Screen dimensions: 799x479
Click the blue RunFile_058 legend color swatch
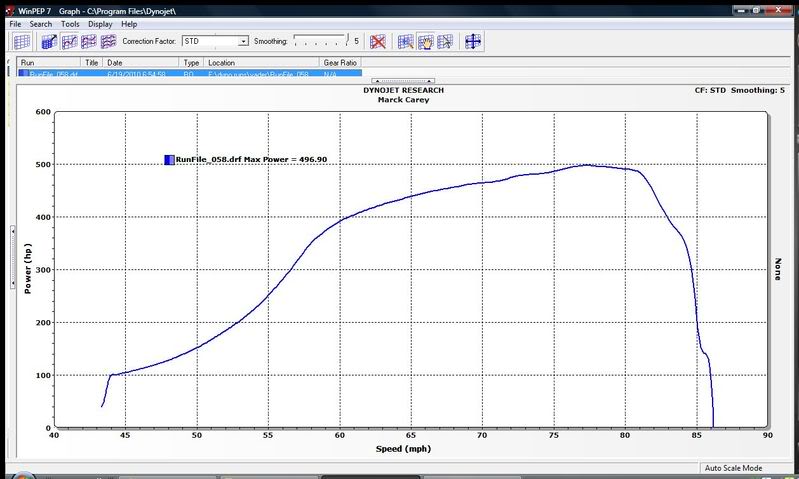point(169,159)
